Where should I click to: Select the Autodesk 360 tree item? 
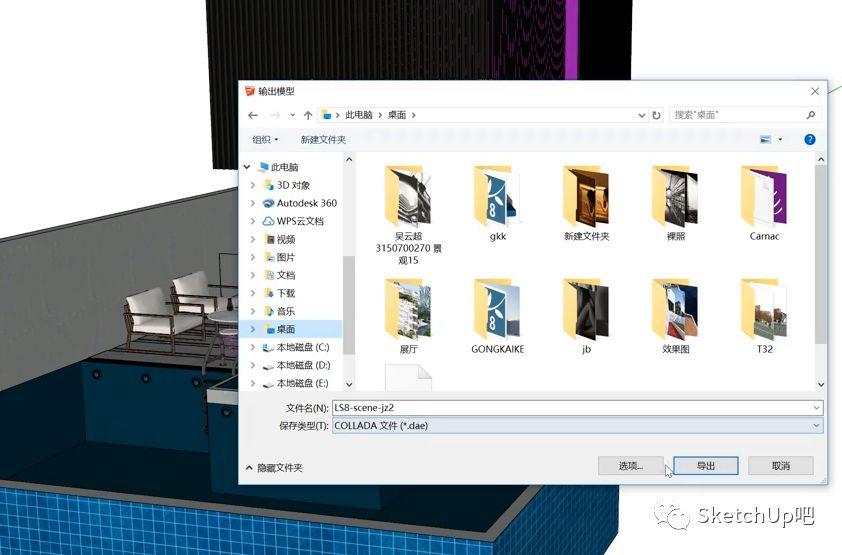coord(306,203)
